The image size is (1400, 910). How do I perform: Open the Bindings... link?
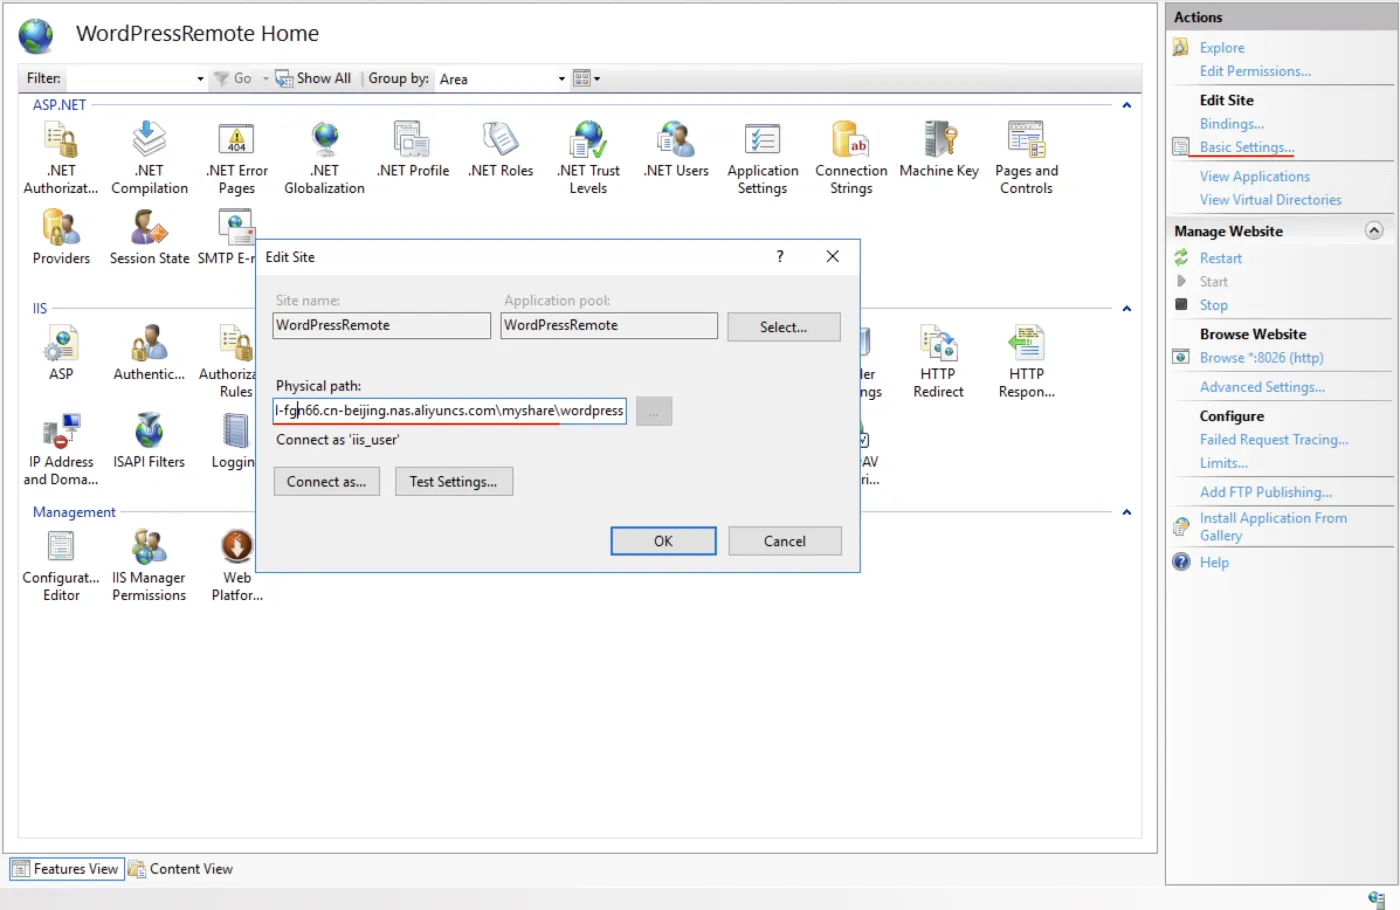pyautogui.click(x=1232, y=124)
